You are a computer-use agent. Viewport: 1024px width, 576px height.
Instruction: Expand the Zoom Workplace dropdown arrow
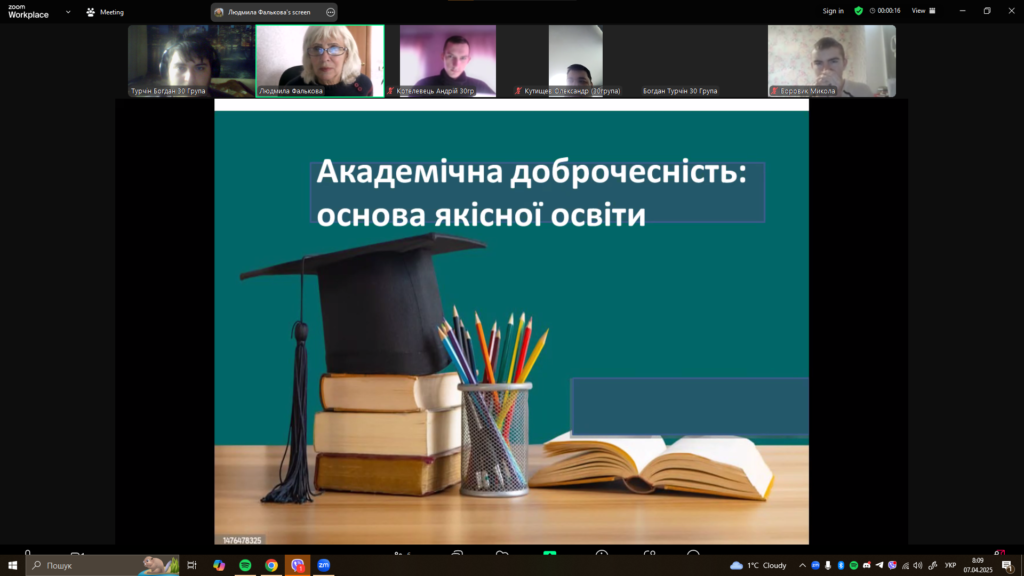point(67,12)
